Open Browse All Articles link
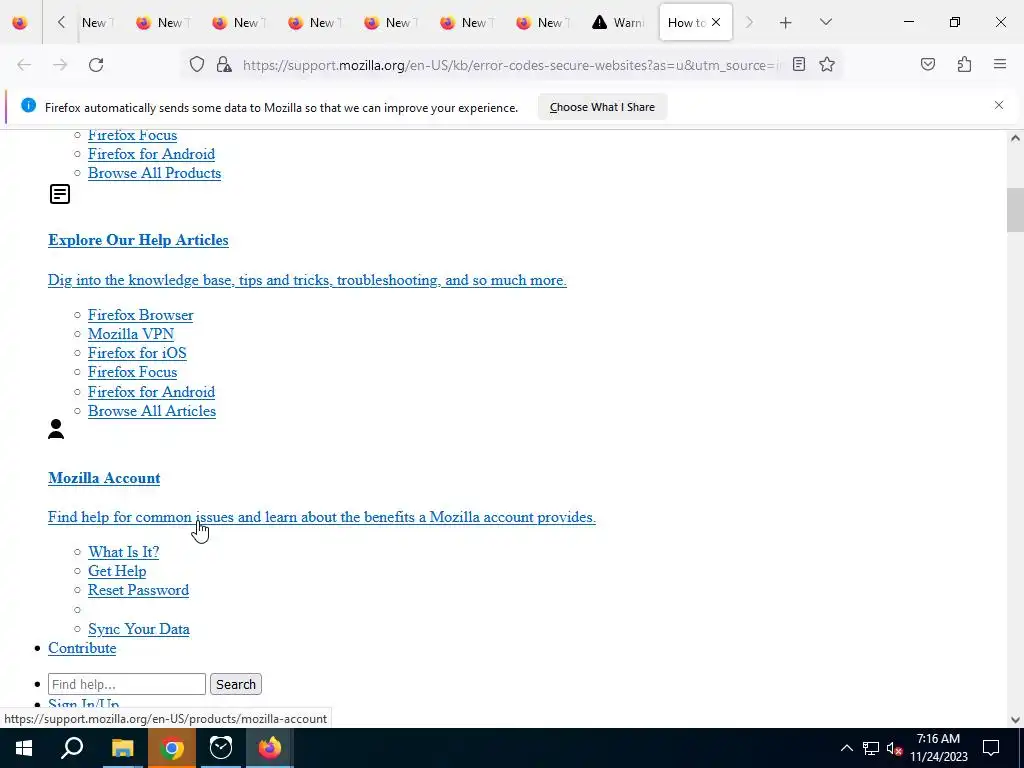 point(152,411)
